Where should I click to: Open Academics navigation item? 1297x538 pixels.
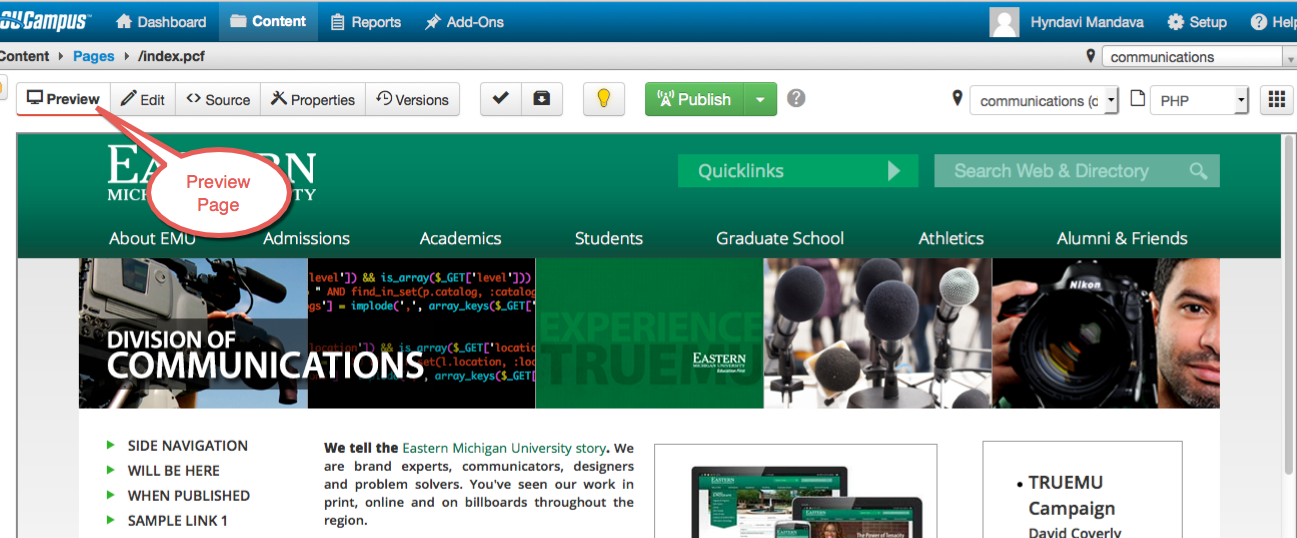coord(460,238)
